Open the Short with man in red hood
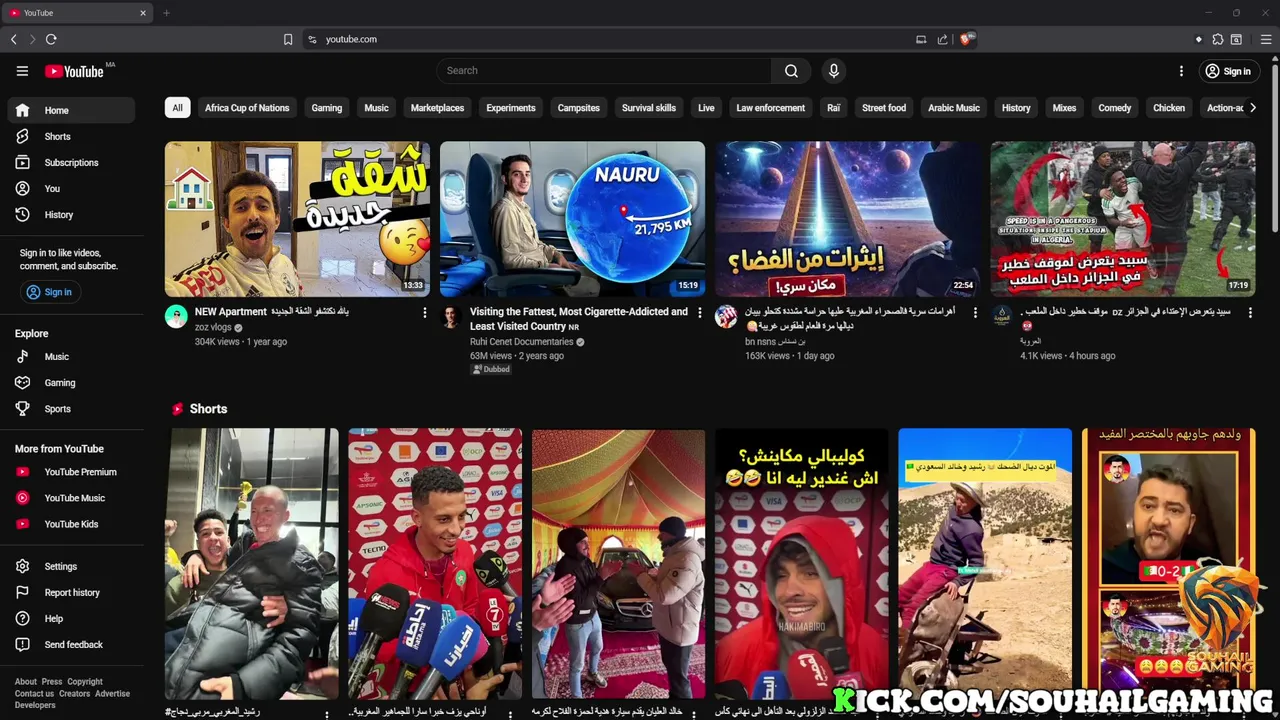Screen dimensions: 1280x720 pyautogui.click(x=802, y=564)
